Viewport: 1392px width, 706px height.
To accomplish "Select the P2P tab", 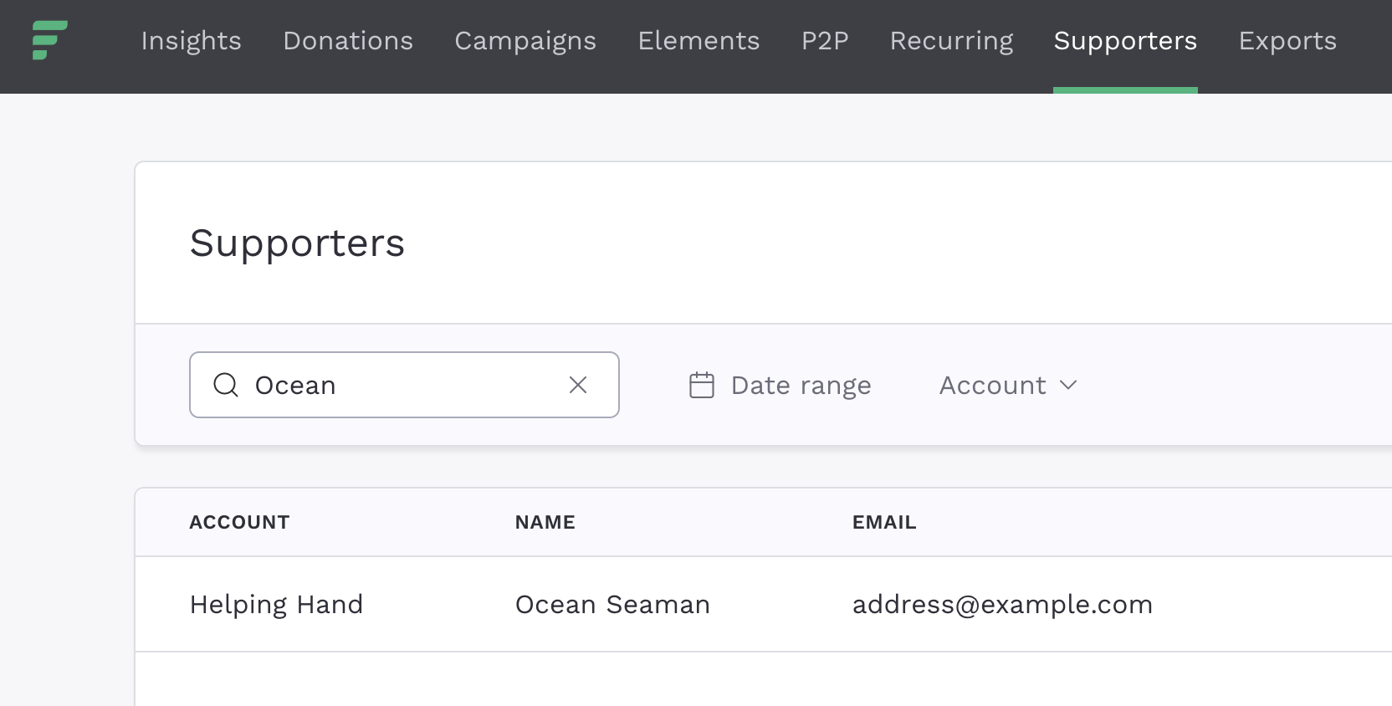I will [x=825, y=41].
